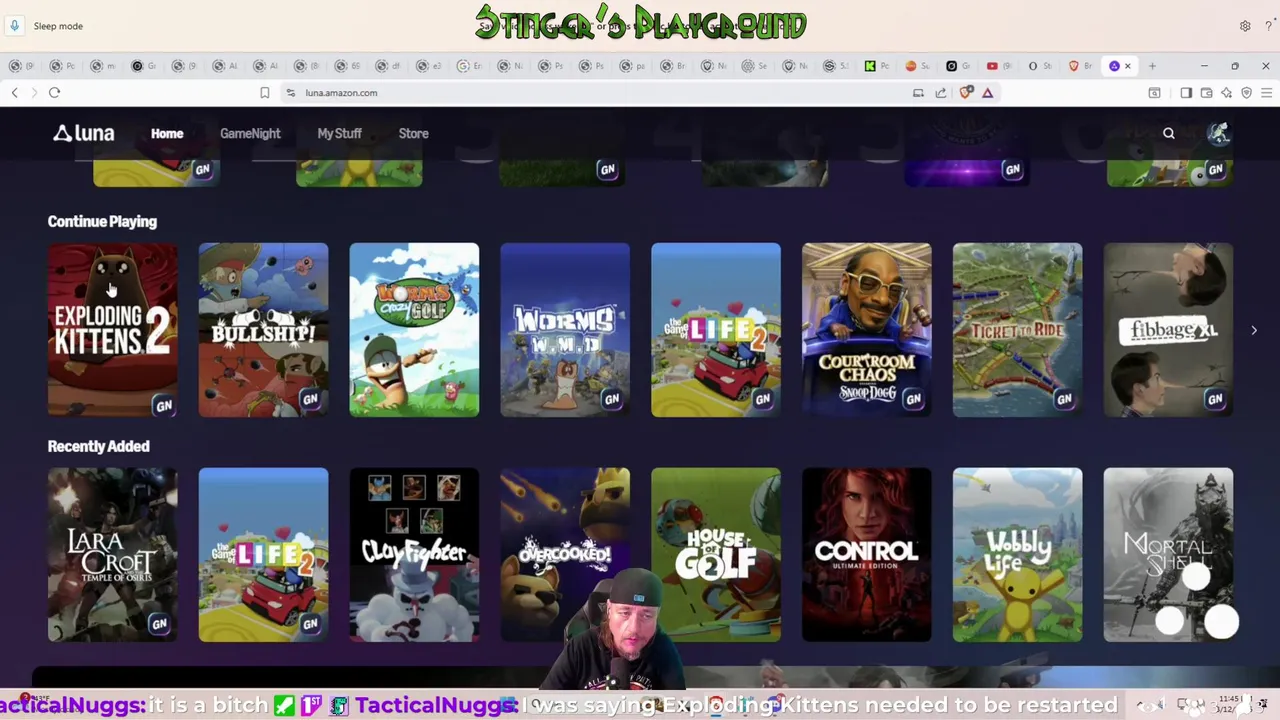
Task: Launch Exploding Kittens 2 from Continue Playing
Action: coord(113,329)
